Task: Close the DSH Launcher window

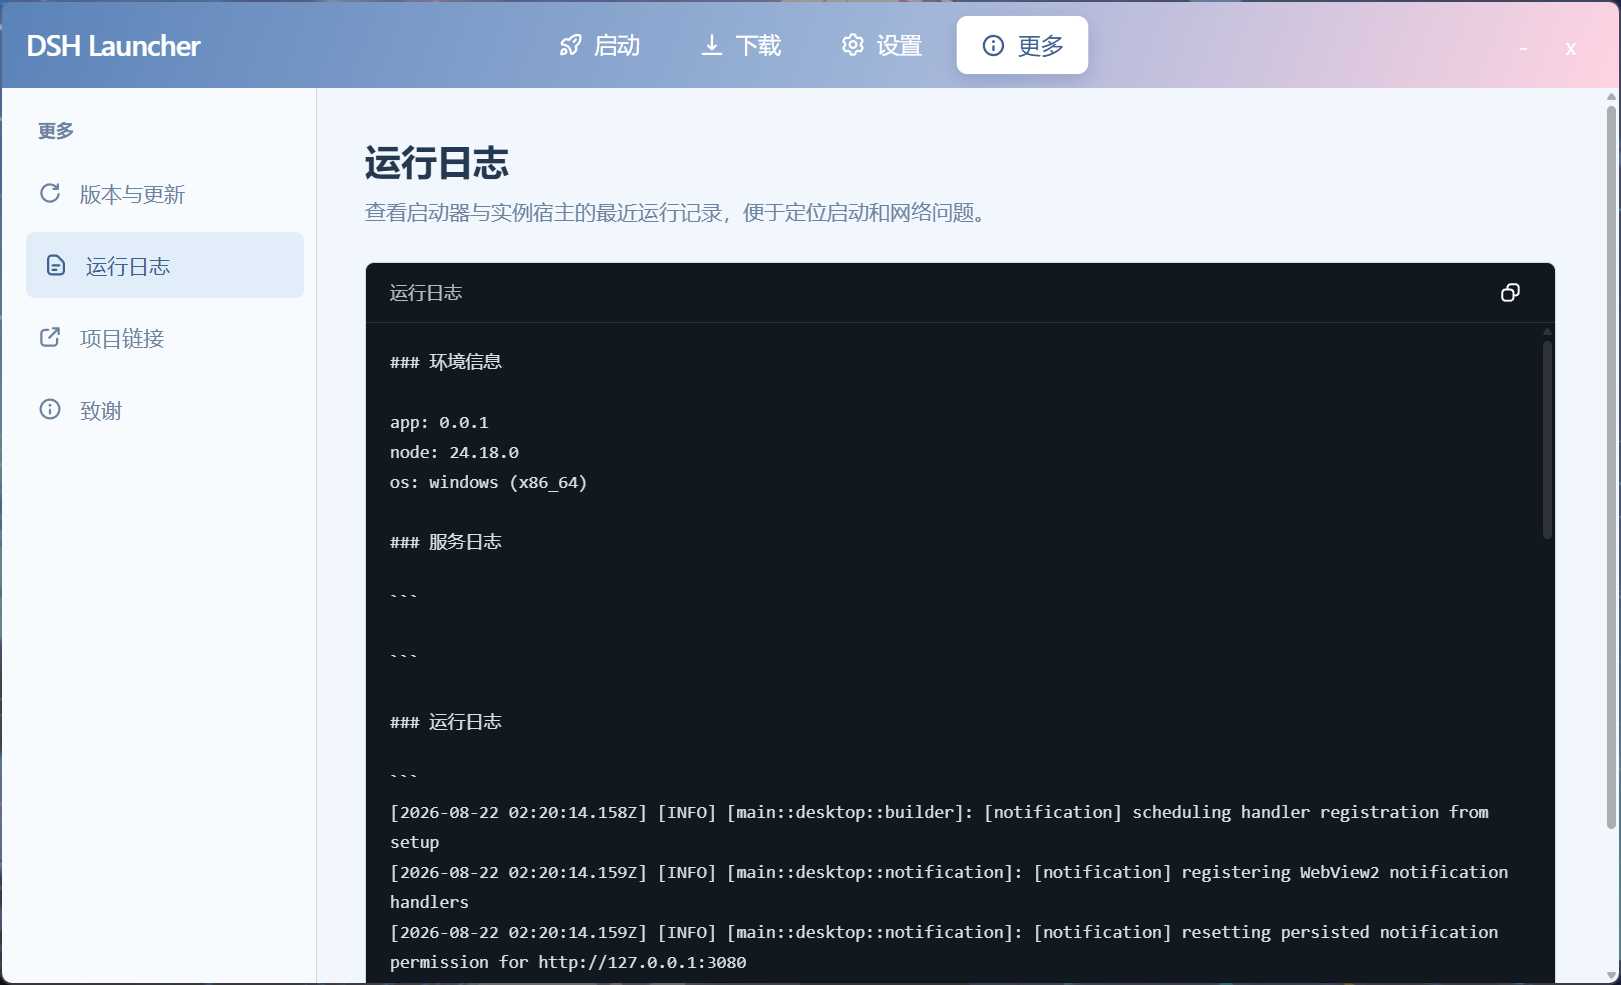Action: pyautogui.click(x=1571, y=48)
